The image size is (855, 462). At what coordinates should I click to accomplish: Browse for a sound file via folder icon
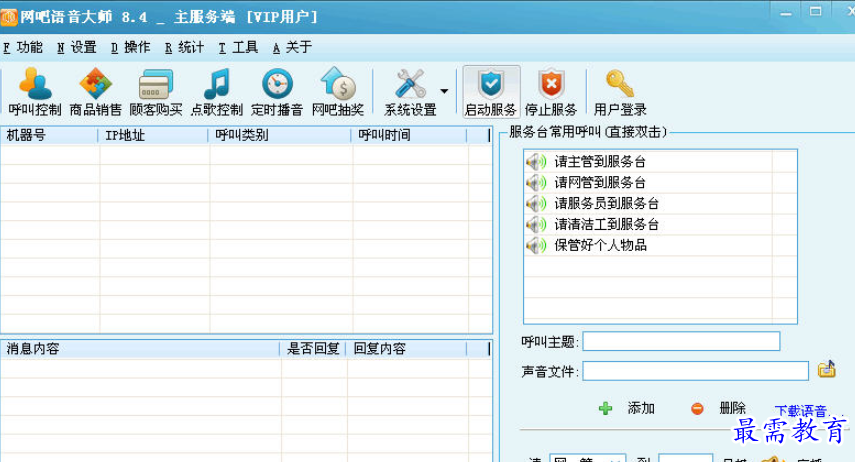[827, 369]
